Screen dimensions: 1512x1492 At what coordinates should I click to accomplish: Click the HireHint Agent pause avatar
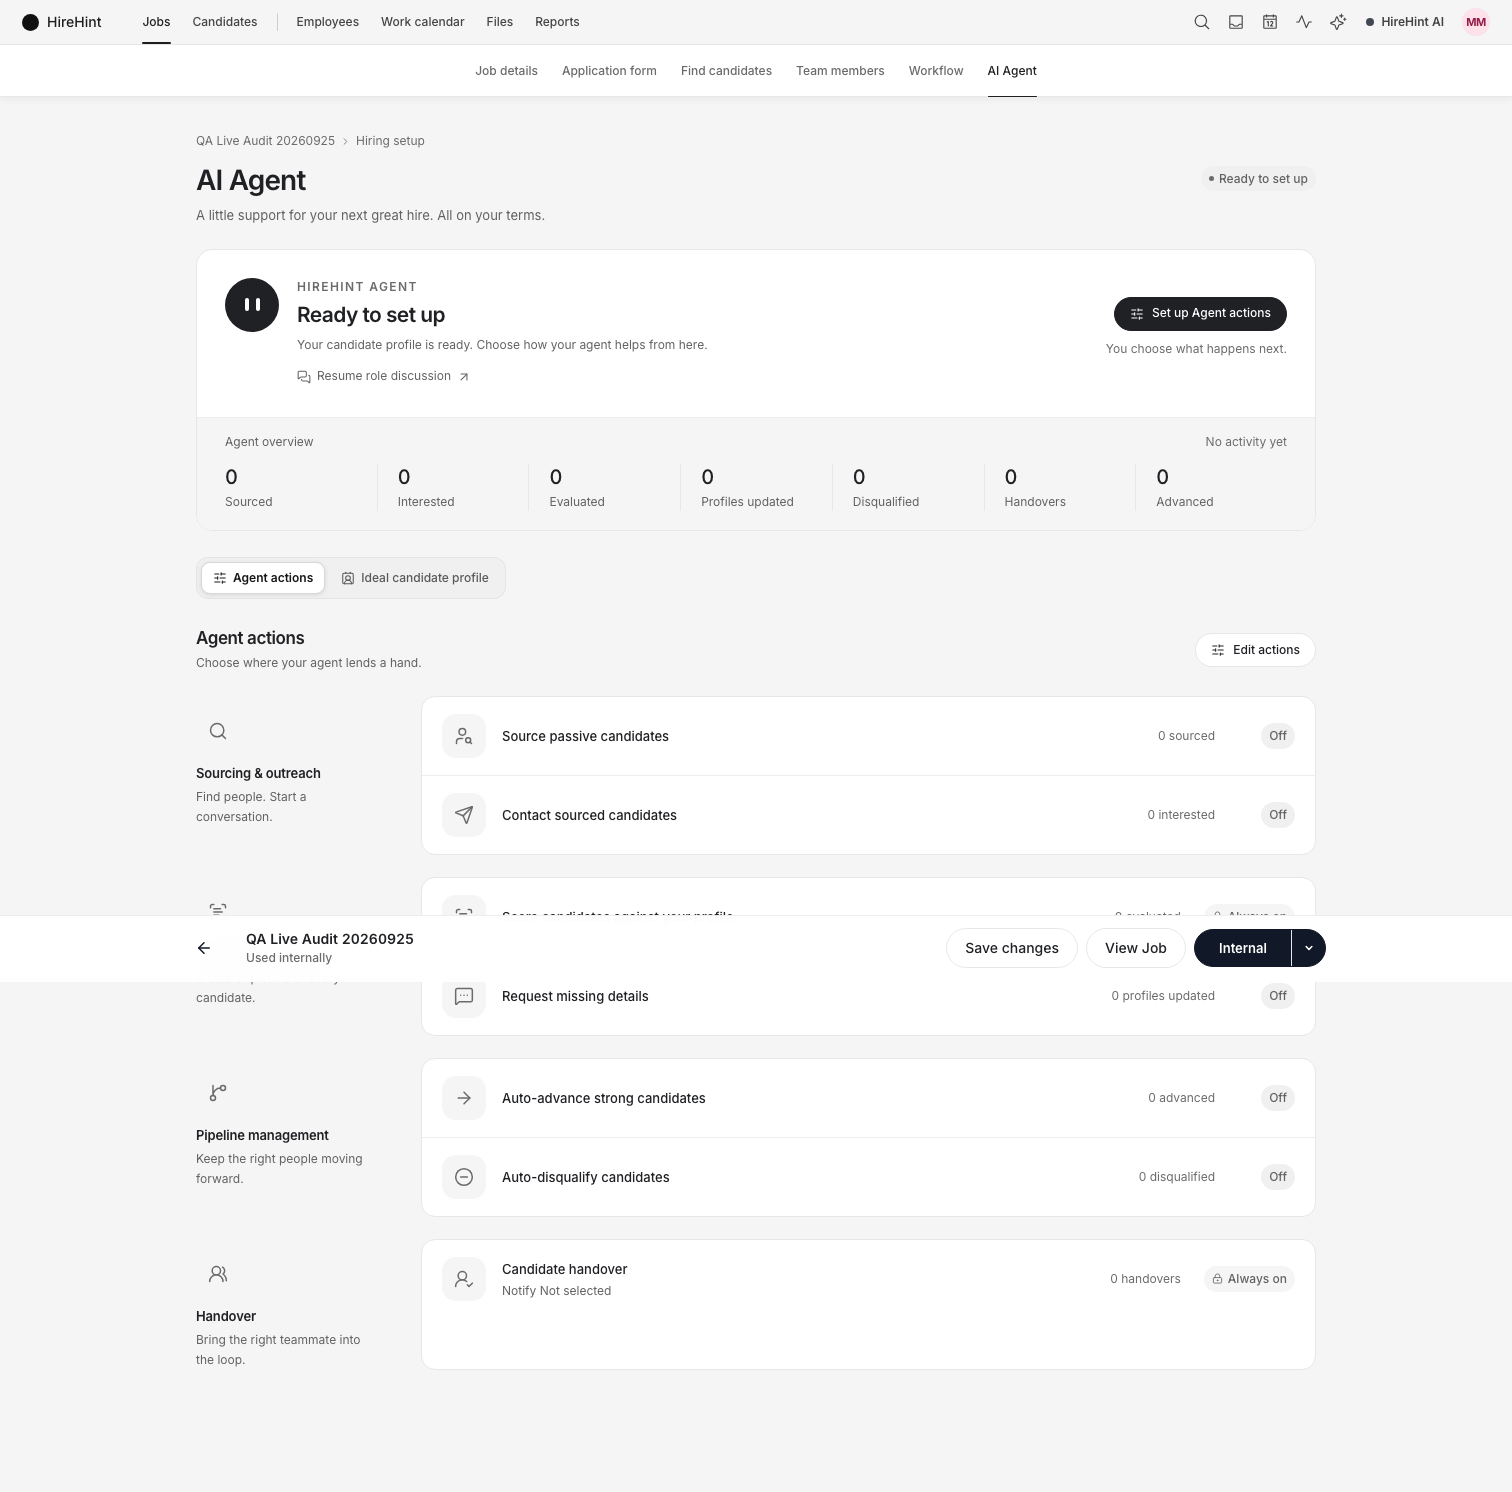tap(252, 305)
